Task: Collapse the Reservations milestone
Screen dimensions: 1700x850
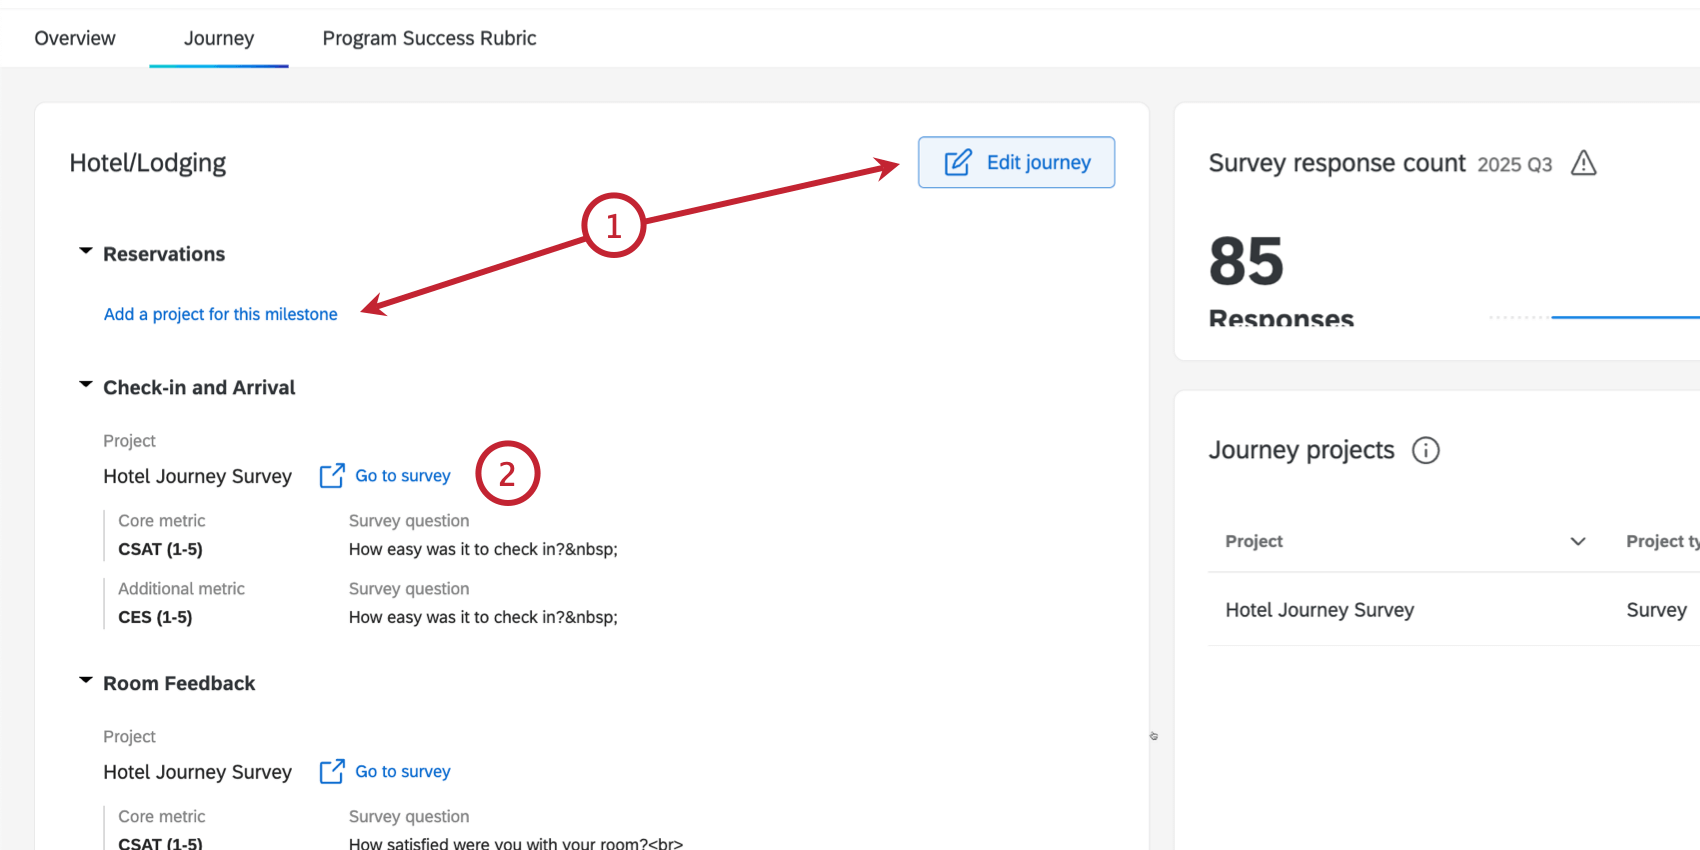Action: click(86, 252)
